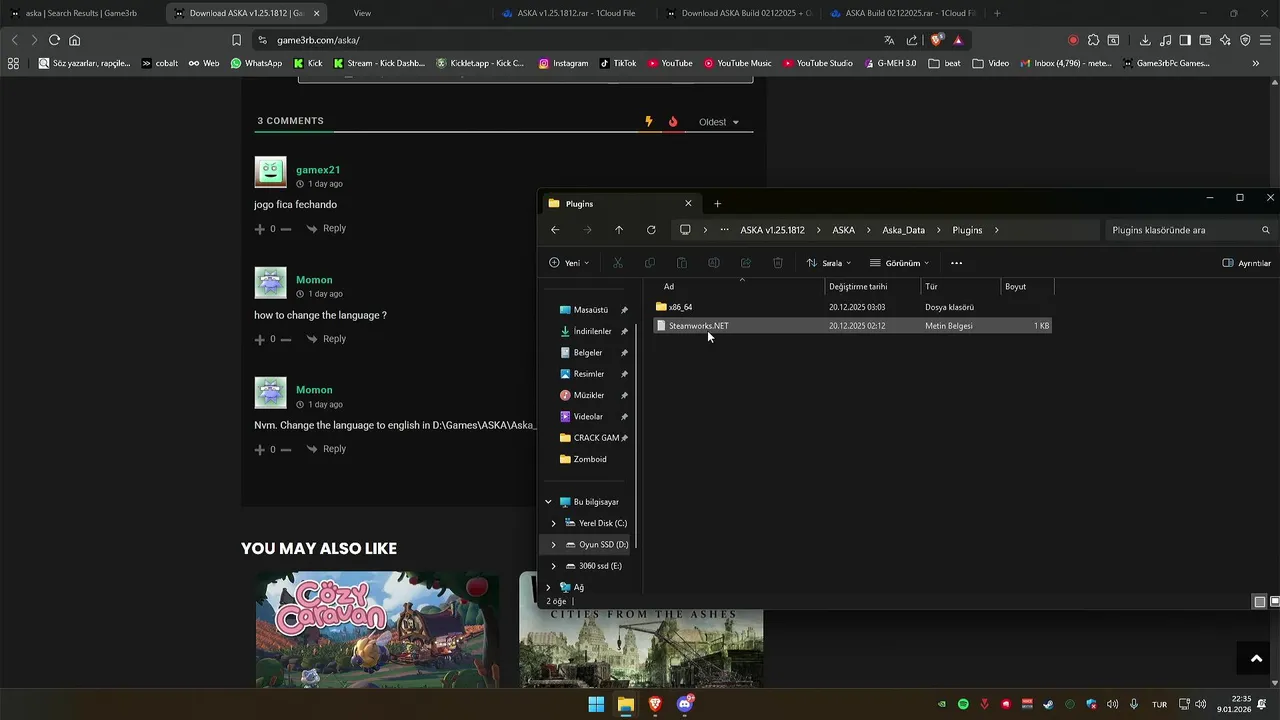Click the red record extension icon

(x=1073, y=40)
